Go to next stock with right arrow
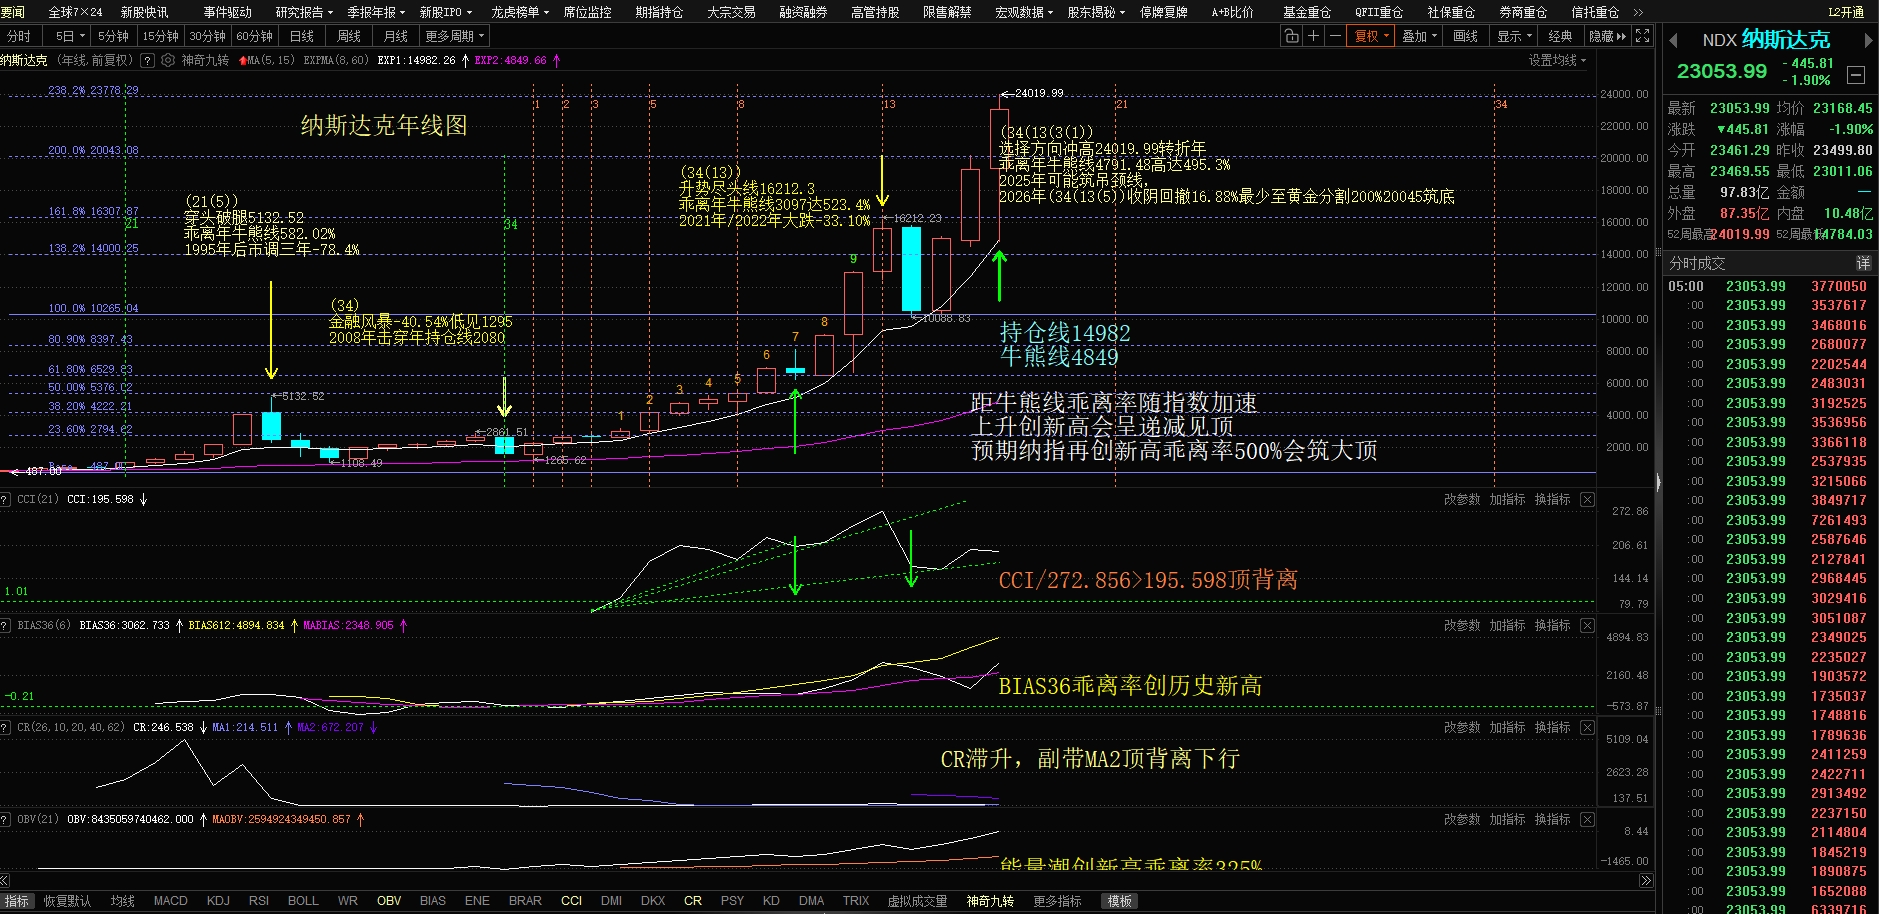 click(1867, 41)
